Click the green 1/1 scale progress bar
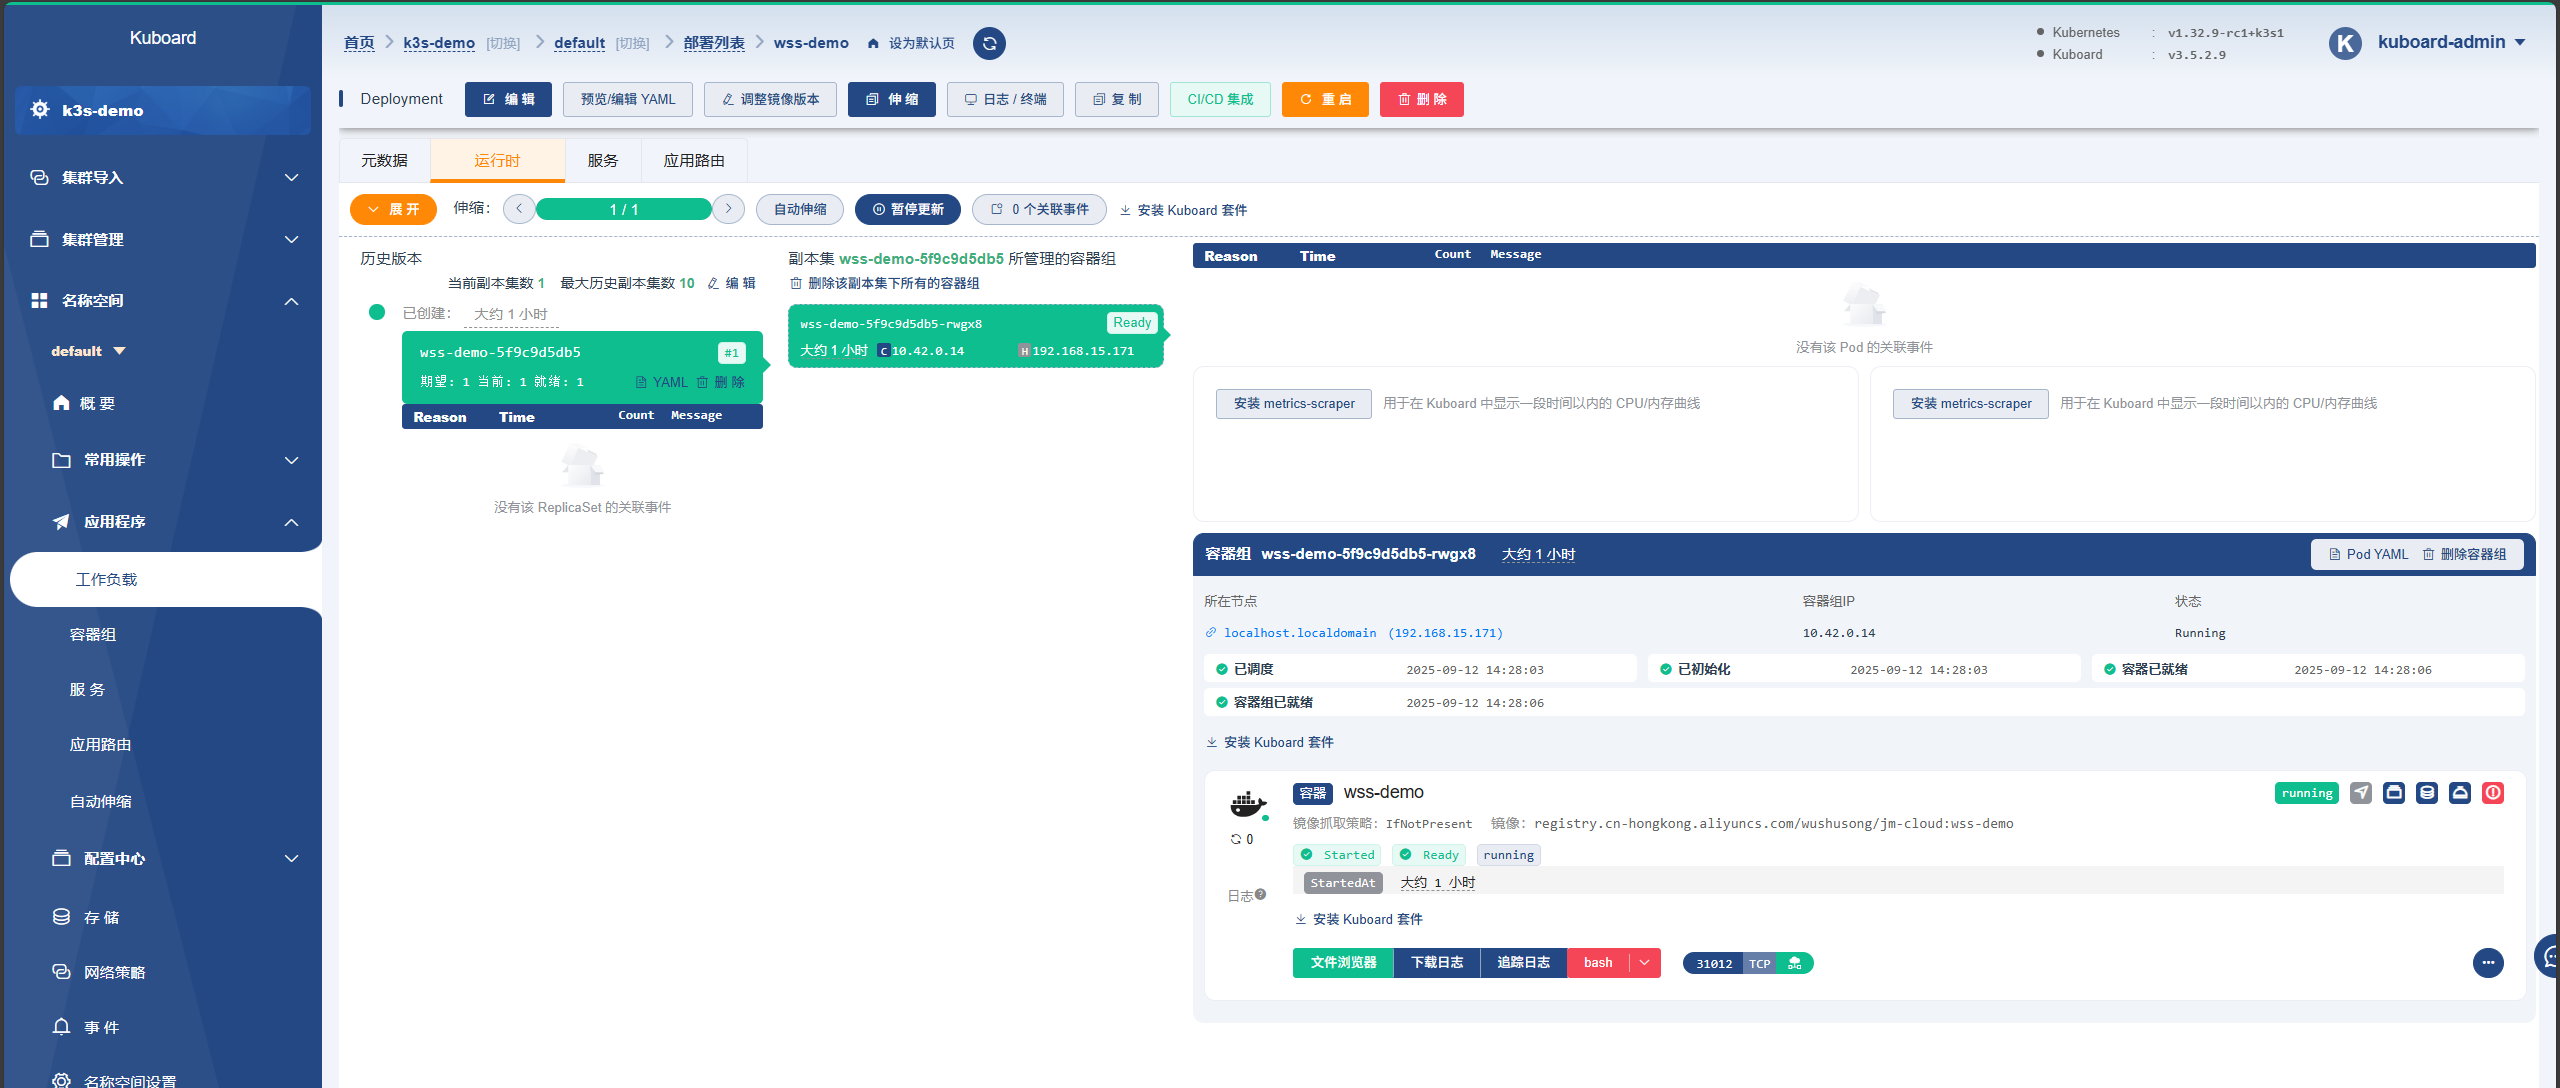 pos(624,210)
